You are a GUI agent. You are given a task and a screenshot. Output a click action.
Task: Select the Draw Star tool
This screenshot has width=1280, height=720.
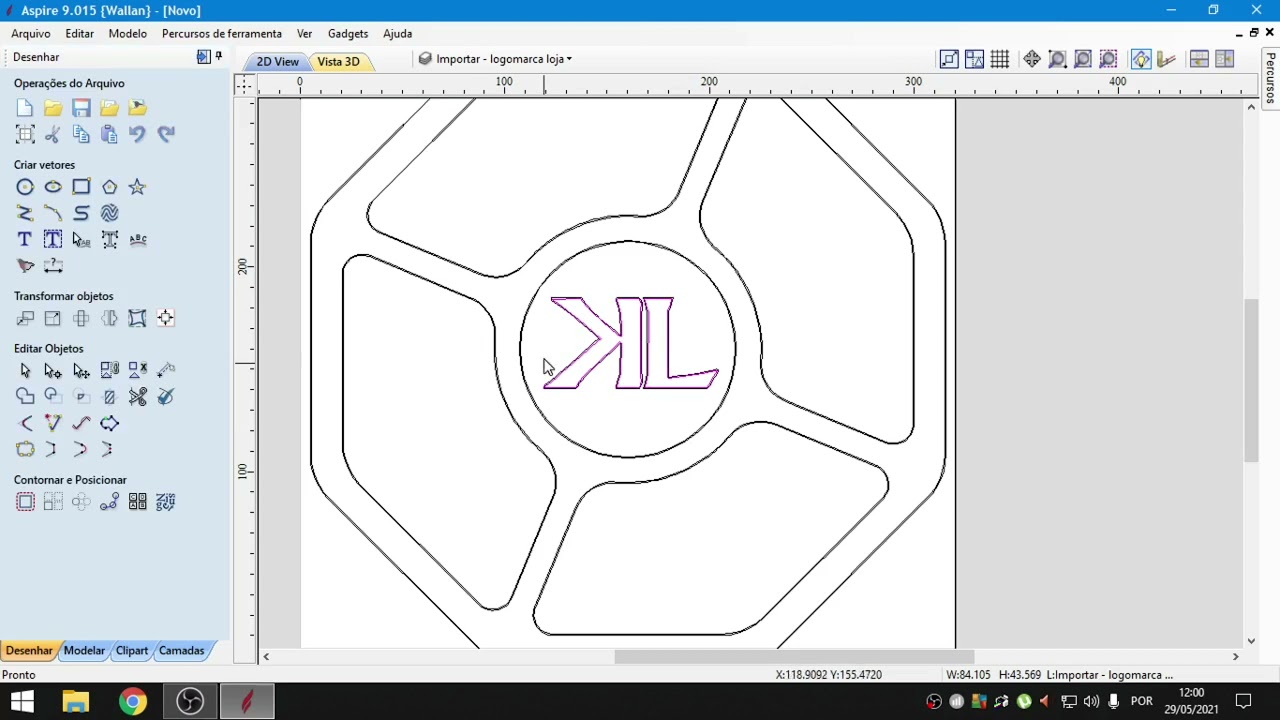tap(137, 187)
